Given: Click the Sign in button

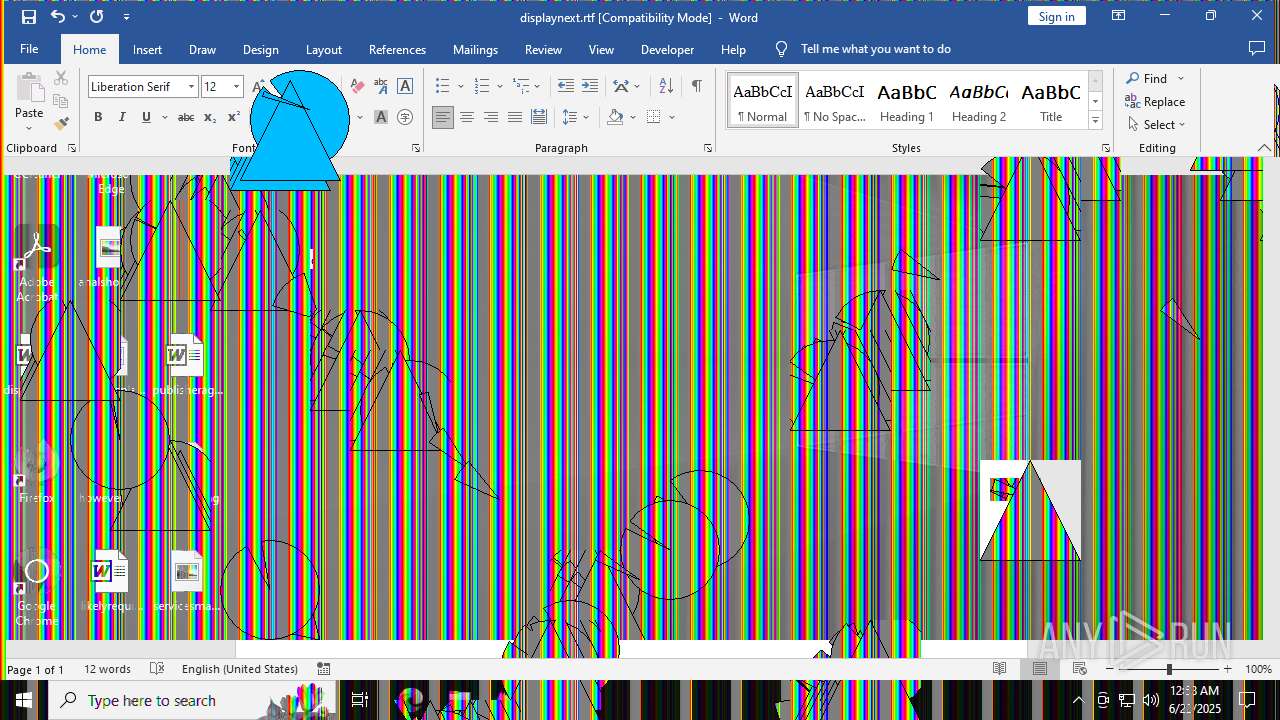Looking at the screenshot, I should 1056,16.
